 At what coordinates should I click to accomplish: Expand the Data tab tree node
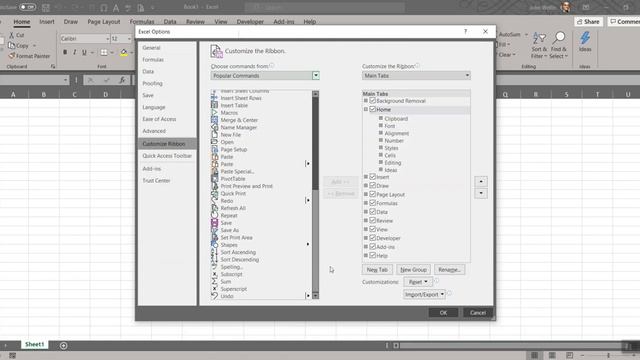click(x=366, y=212)
